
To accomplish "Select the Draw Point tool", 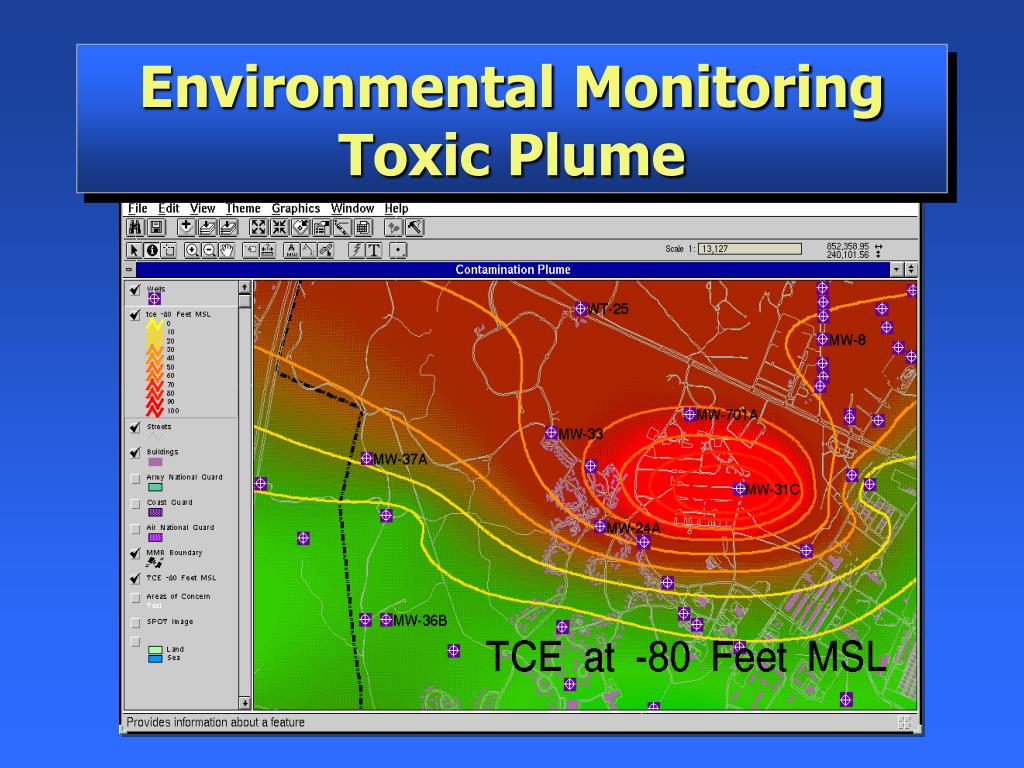I will pos(398,250).
